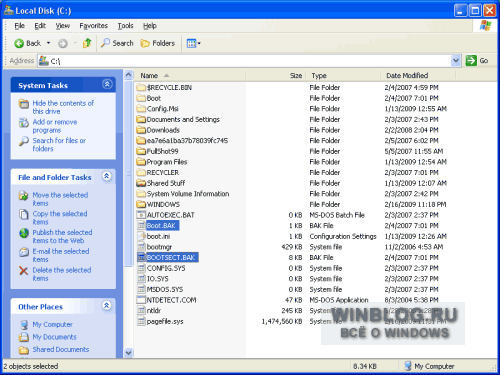Screen dimensions: 500x375
Task: Click the task pane scroll up arrow
Action: coord(128,75)
